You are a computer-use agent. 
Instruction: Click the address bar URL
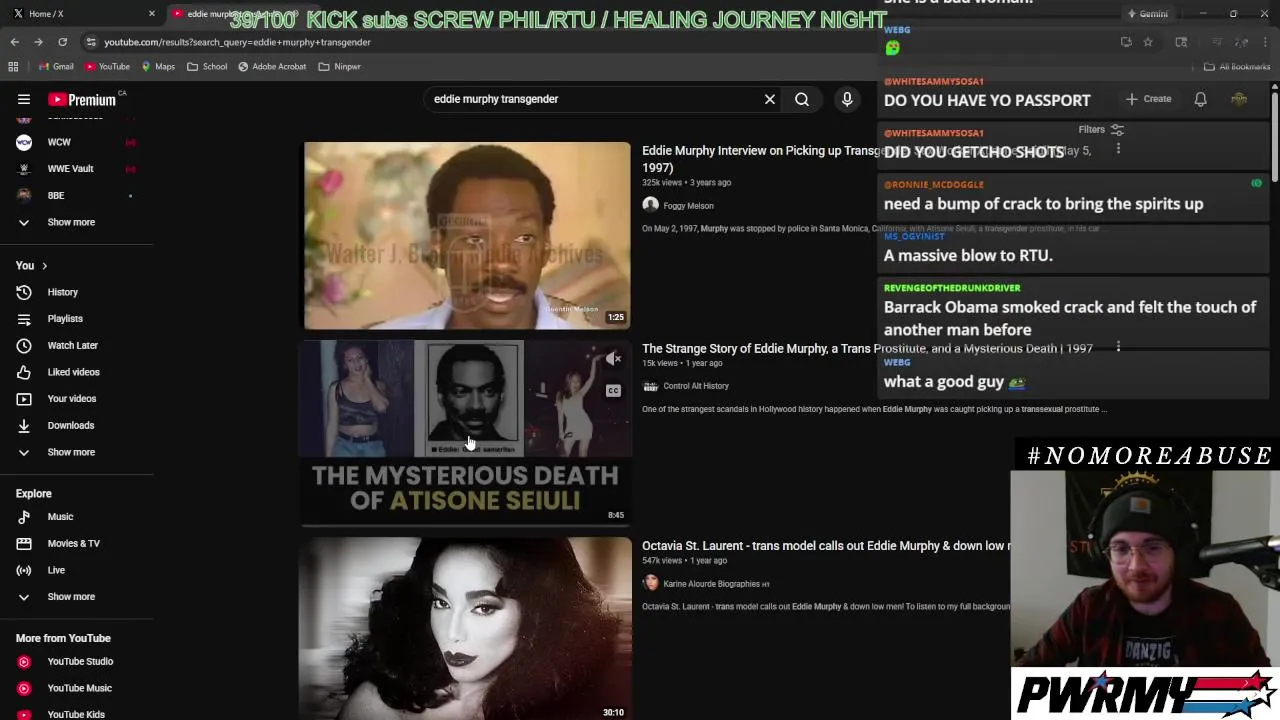[x=237, y=42]
